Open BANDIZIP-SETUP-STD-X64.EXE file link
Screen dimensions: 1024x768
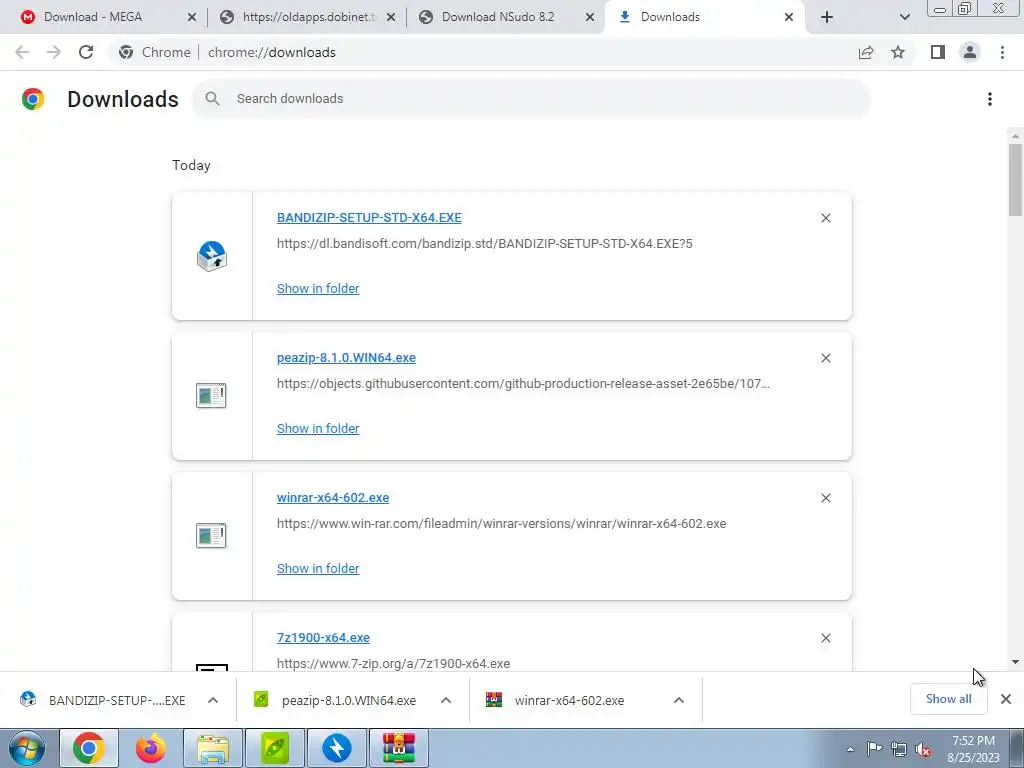point(369,217)
